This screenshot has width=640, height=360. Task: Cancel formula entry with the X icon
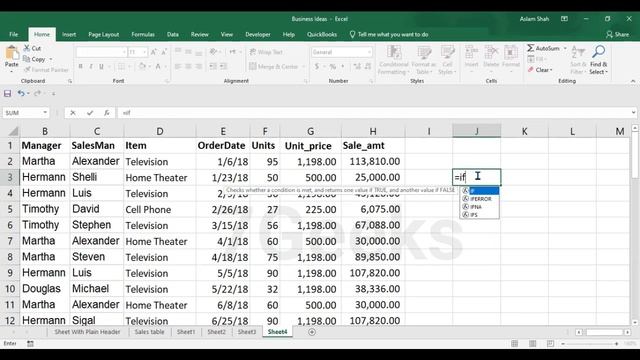(x=73, y=113)
